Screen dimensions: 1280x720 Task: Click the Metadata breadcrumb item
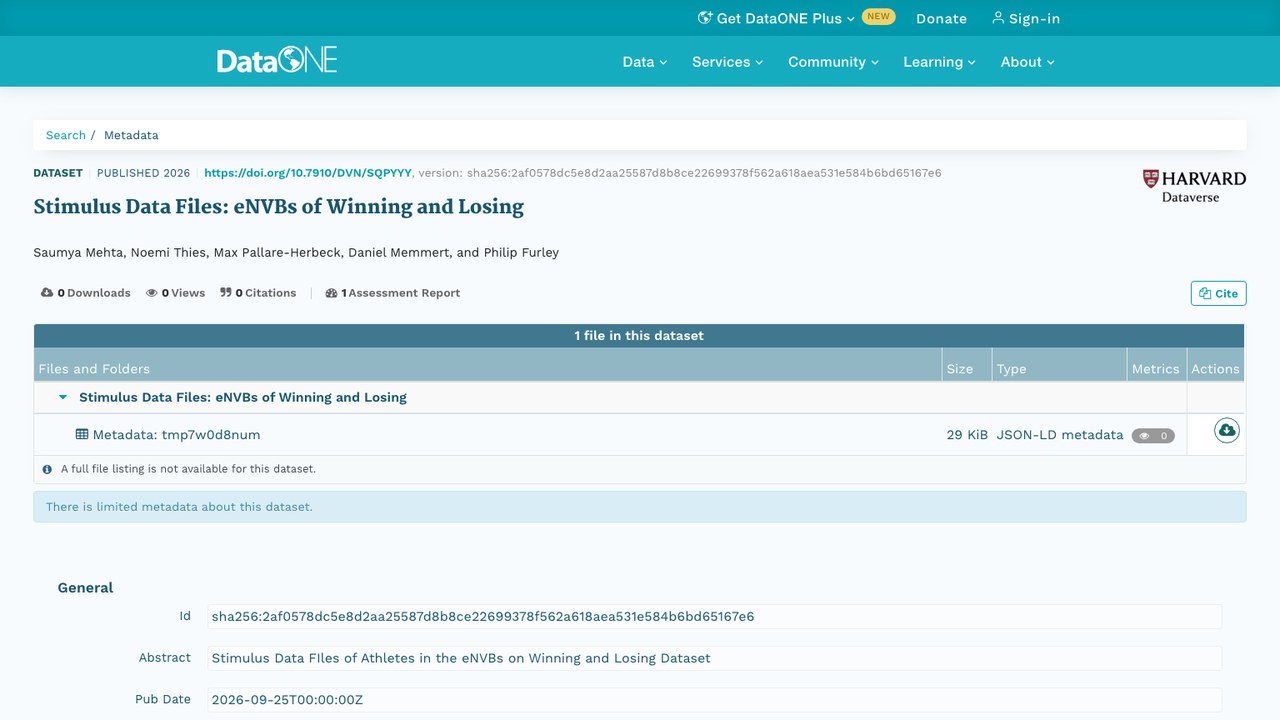pos(131,135)
